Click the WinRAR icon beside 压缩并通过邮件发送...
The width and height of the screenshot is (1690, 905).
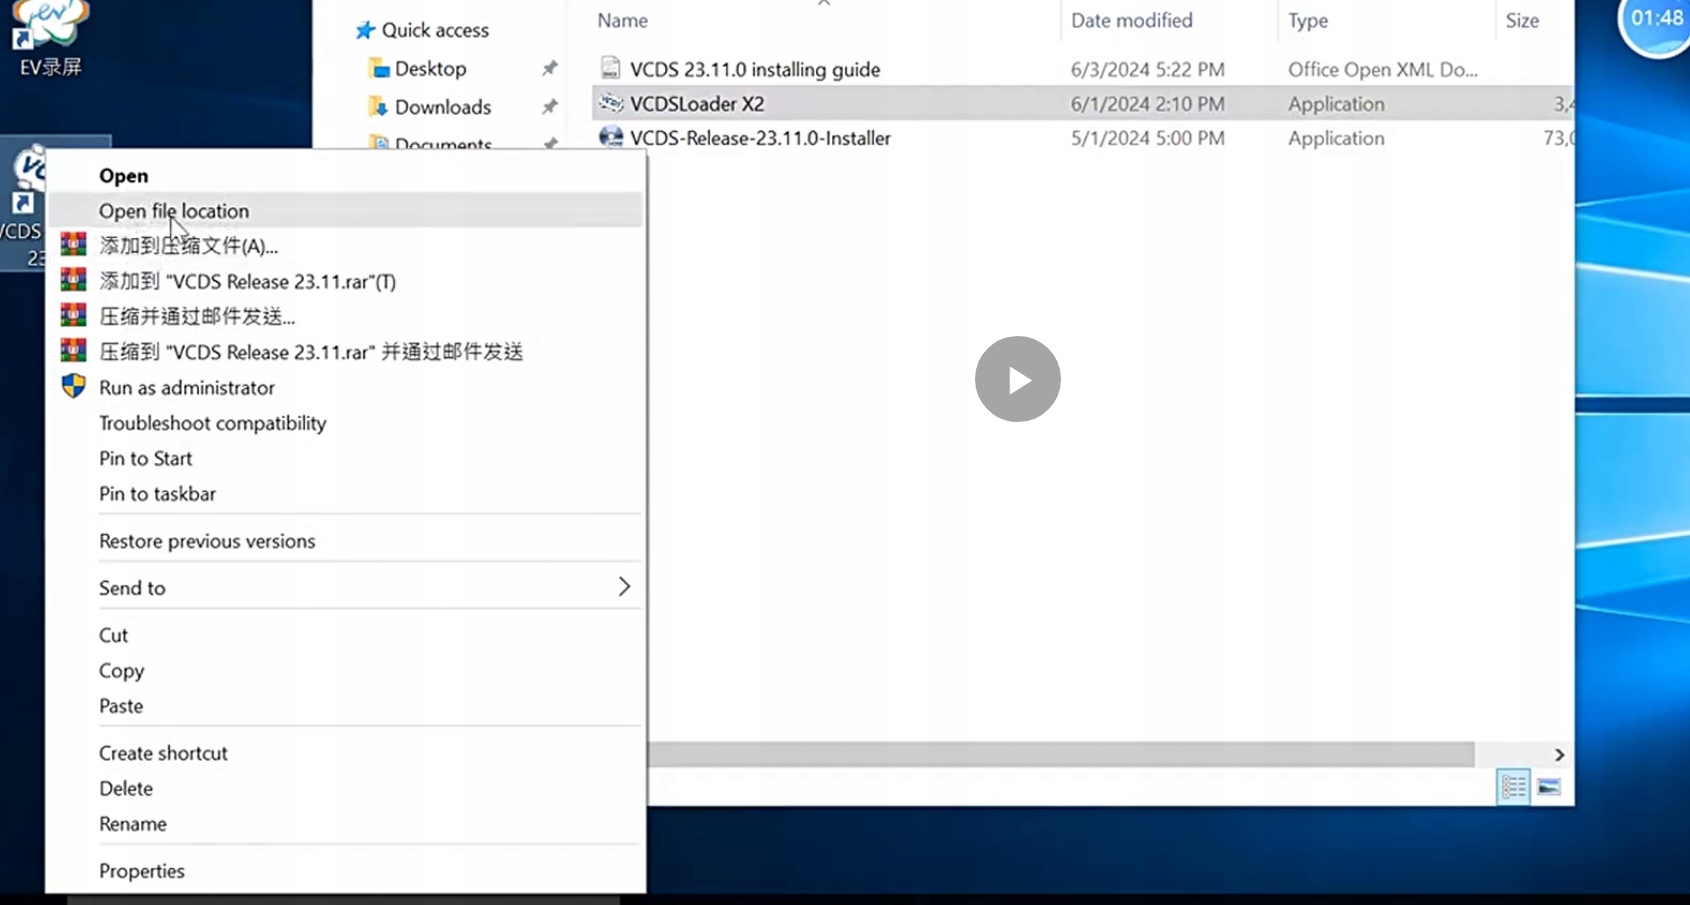(73, 315)
